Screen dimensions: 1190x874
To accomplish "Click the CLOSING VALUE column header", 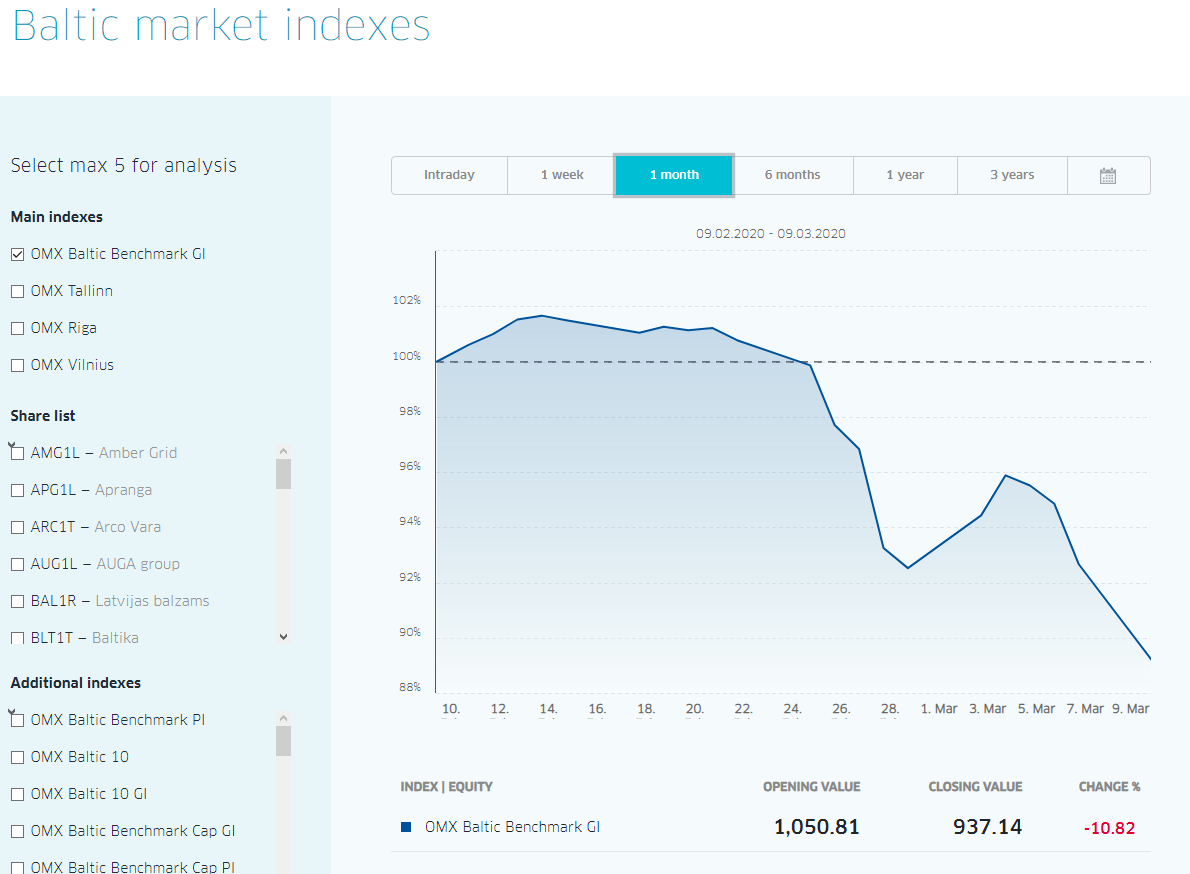I will pyautogui.click(x=975, y=787).
